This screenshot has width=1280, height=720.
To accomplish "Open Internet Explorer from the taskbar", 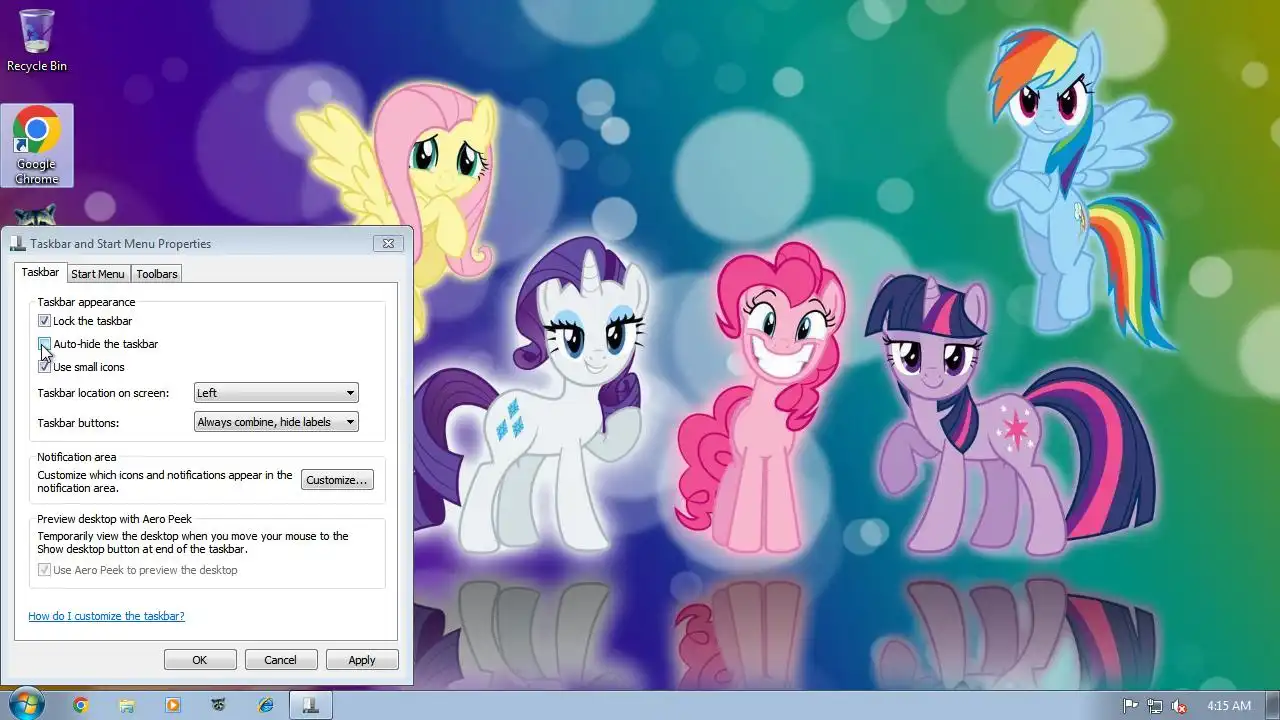I will coord(266,705).
